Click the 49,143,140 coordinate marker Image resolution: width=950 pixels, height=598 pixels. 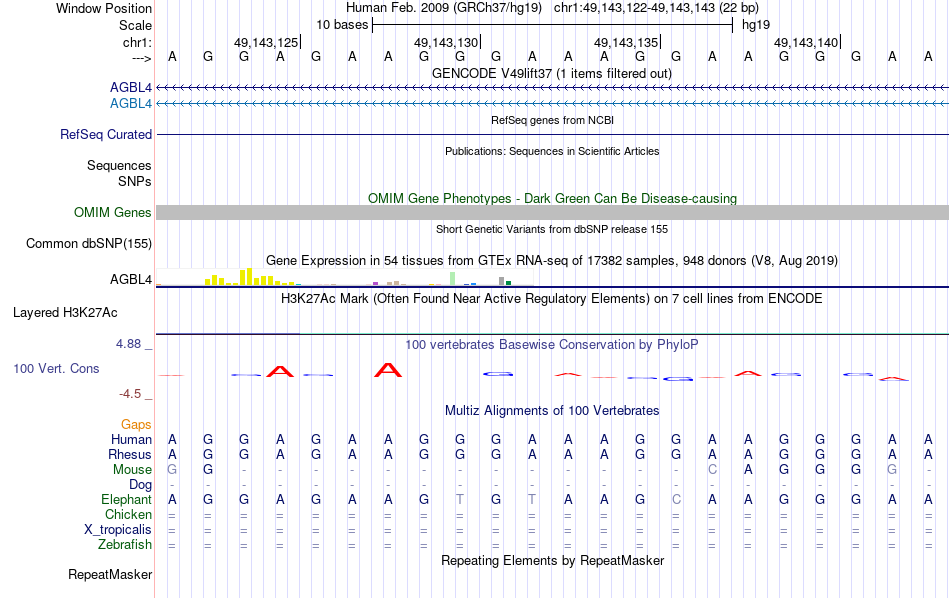806,42
